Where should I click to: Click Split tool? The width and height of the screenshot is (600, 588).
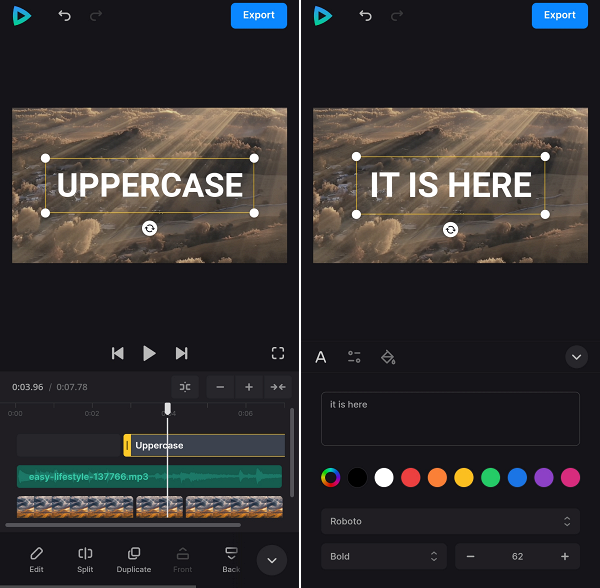tap(85, 560)
